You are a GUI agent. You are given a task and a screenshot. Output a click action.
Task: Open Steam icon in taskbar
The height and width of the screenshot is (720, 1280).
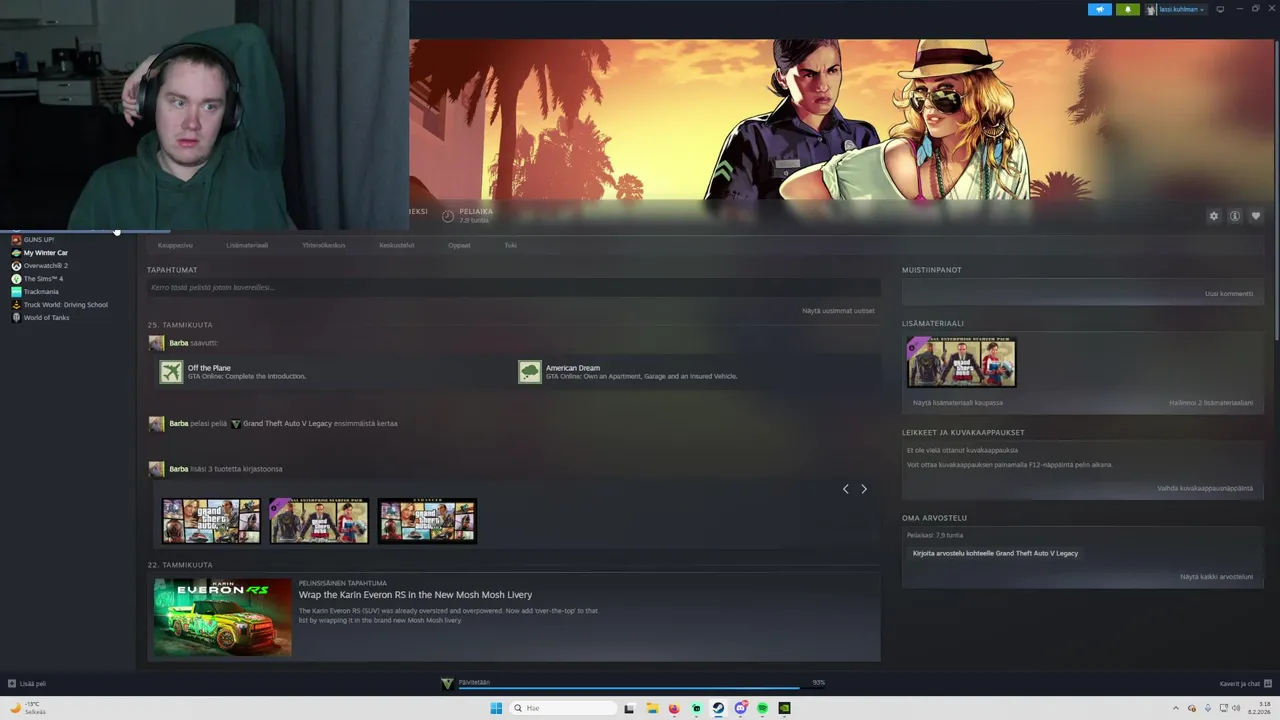pos(718,708)
